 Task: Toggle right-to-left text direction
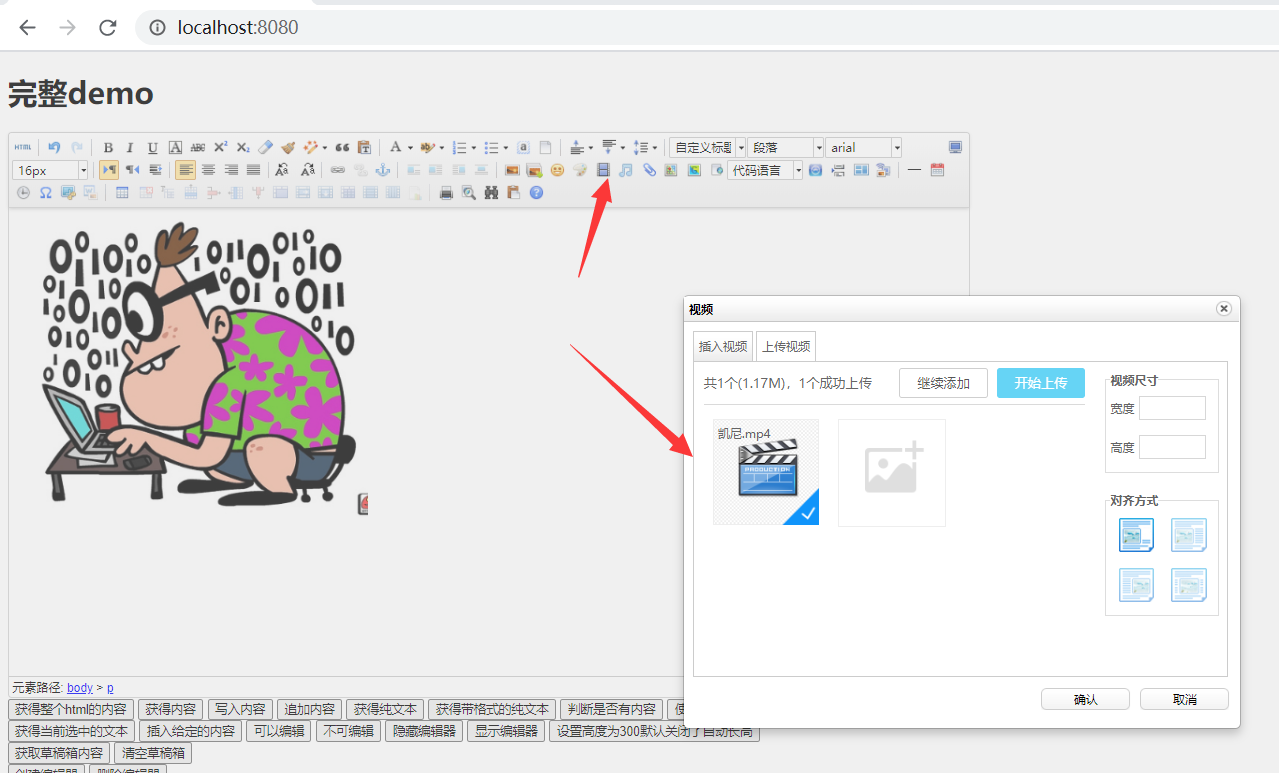(x=132, y=170)
